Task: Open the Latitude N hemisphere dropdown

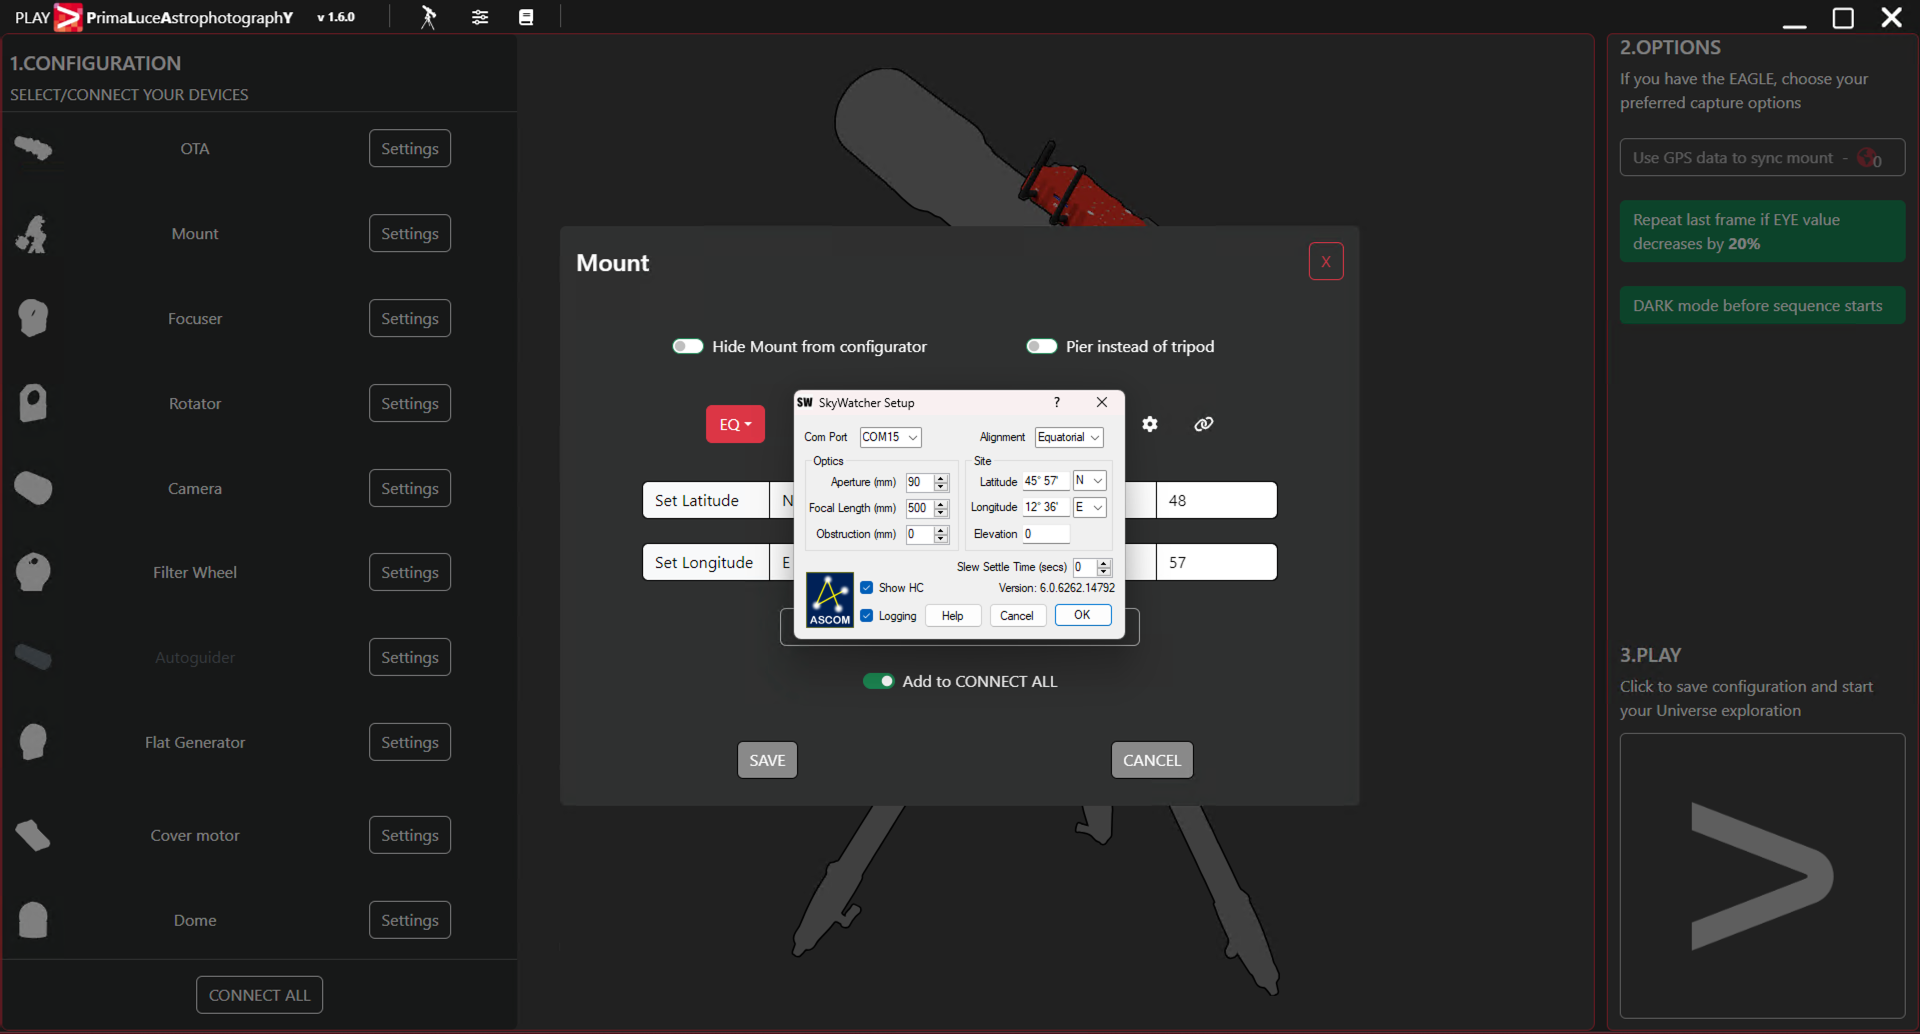Action: click(x=1089, y=481)
